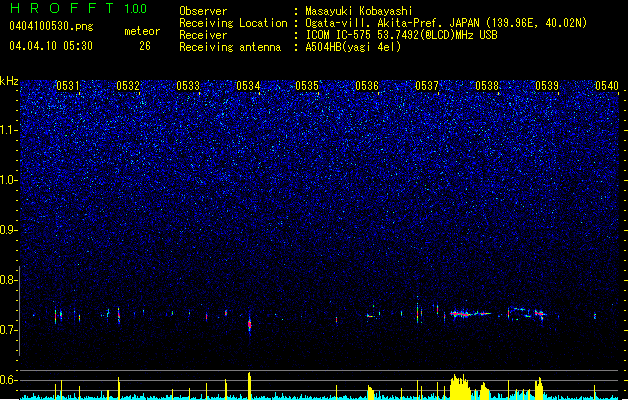
Task: Click the wide yellow intensity block after 0537
Action: 460,387
